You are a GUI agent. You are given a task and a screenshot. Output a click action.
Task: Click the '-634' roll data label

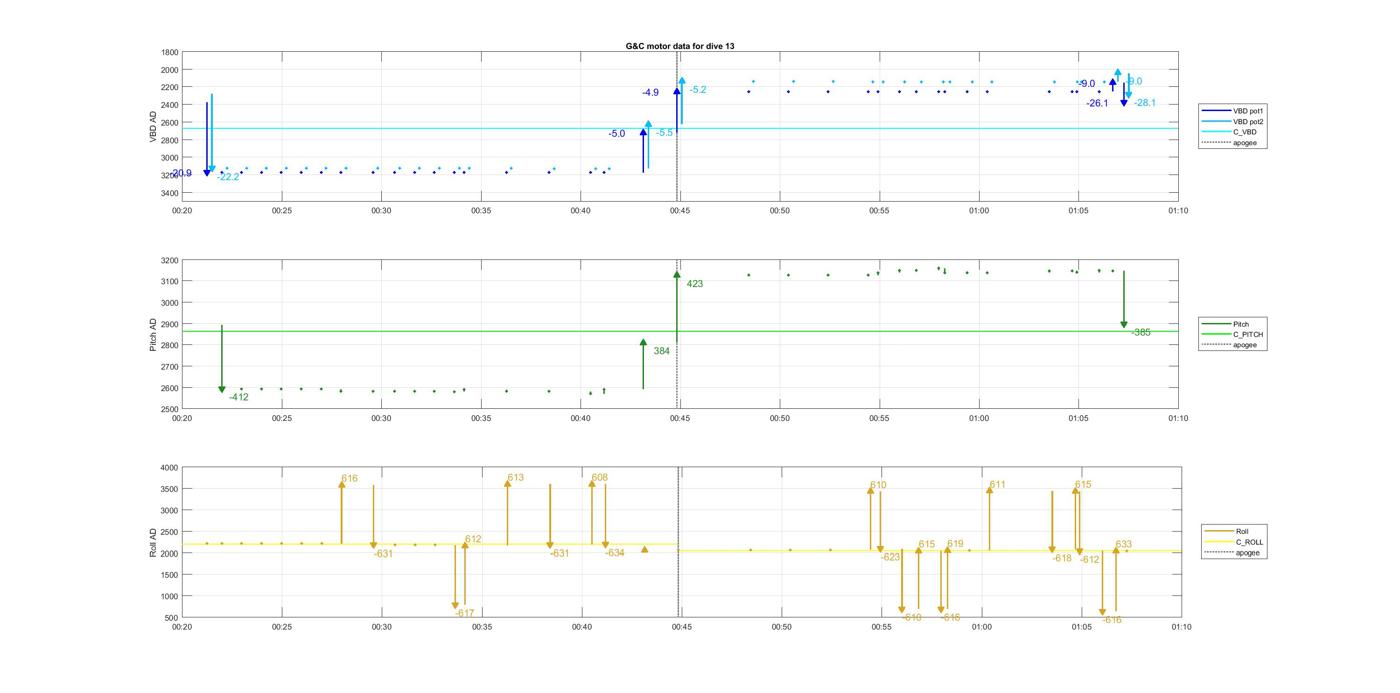(614, 553)
